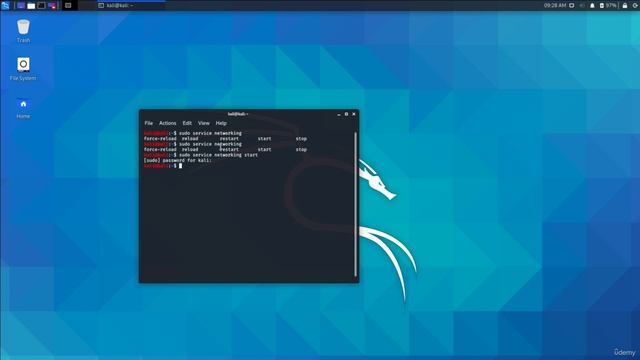
Task: Open the terminal View menu
Action: pyautogui.click(x=204, y=123)
